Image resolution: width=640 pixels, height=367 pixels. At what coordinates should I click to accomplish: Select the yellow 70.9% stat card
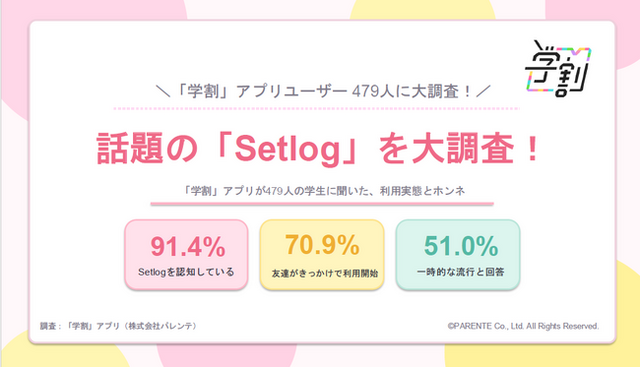322,255
